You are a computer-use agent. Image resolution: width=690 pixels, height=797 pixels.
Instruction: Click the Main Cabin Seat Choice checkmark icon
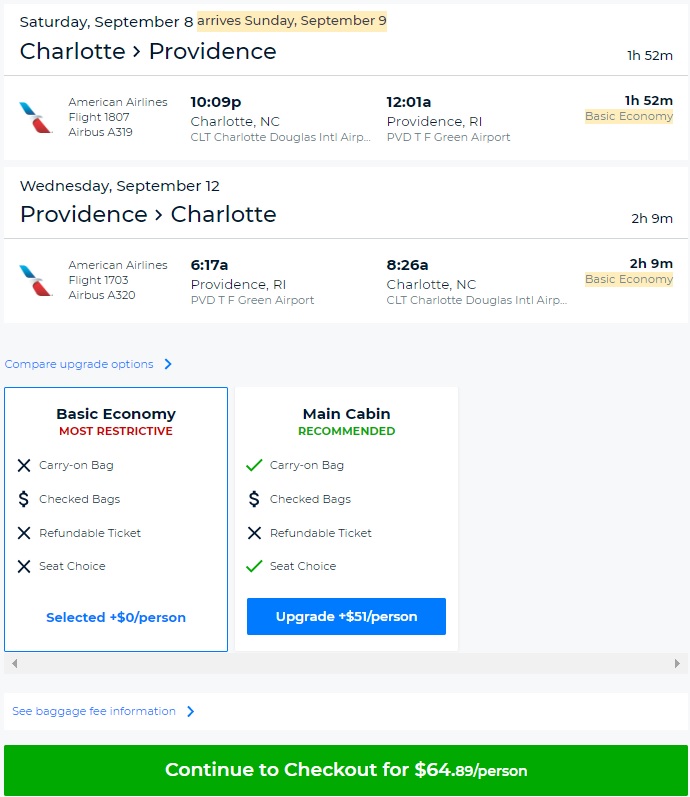coord(254,566)
